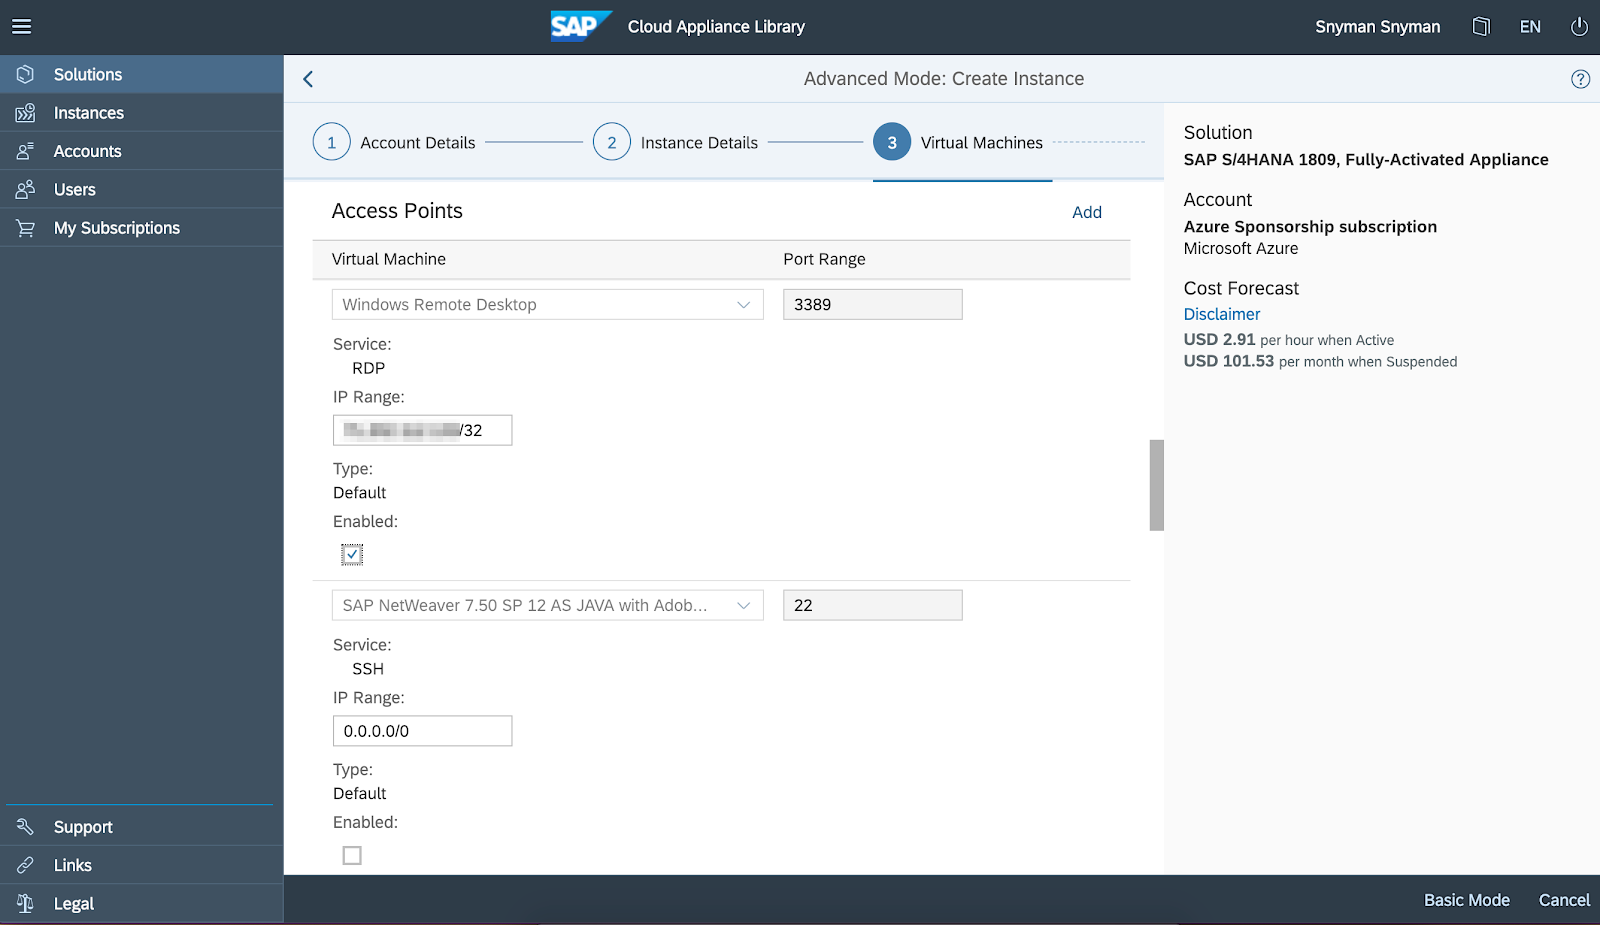1600x925 pixels.
Task: Click the RDP service value
Action: (x=368, y=368)
